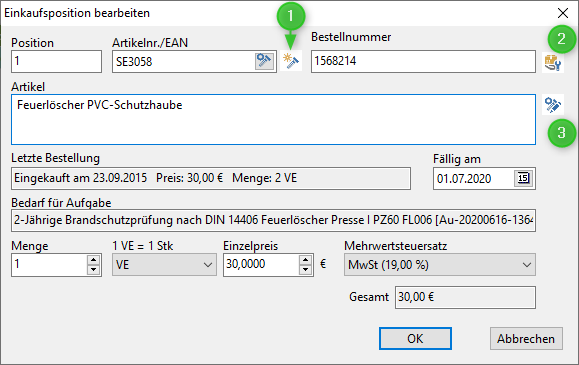Increase Einzelpreis with up arrow

tap(305, 260)
